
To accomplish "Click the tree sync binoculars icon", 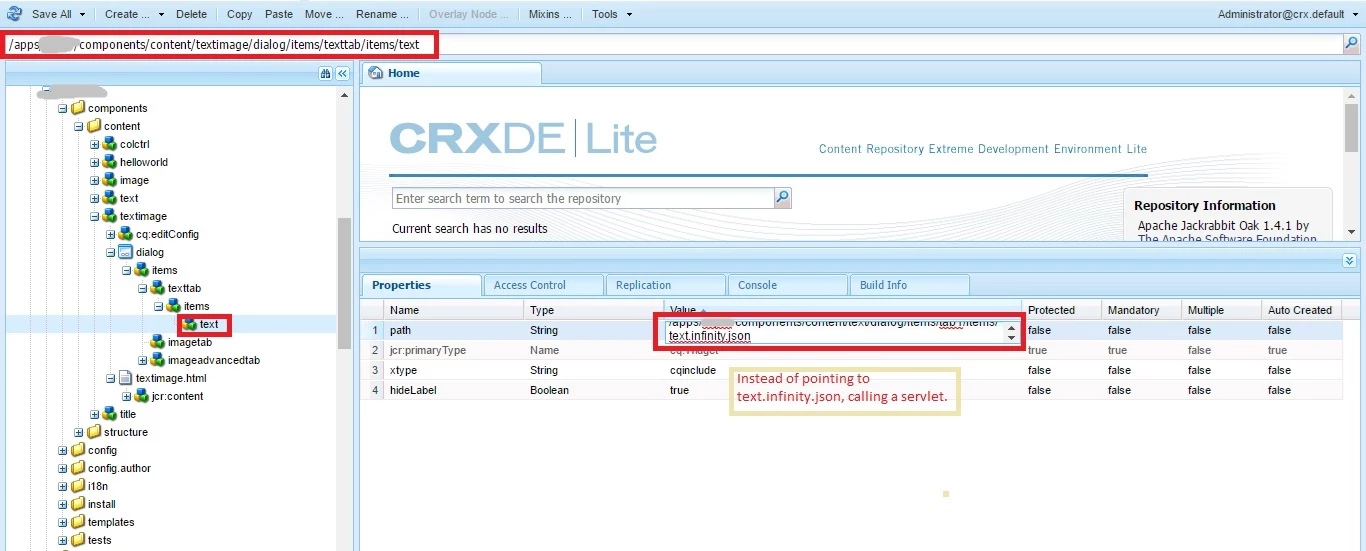I will (326, 74).
